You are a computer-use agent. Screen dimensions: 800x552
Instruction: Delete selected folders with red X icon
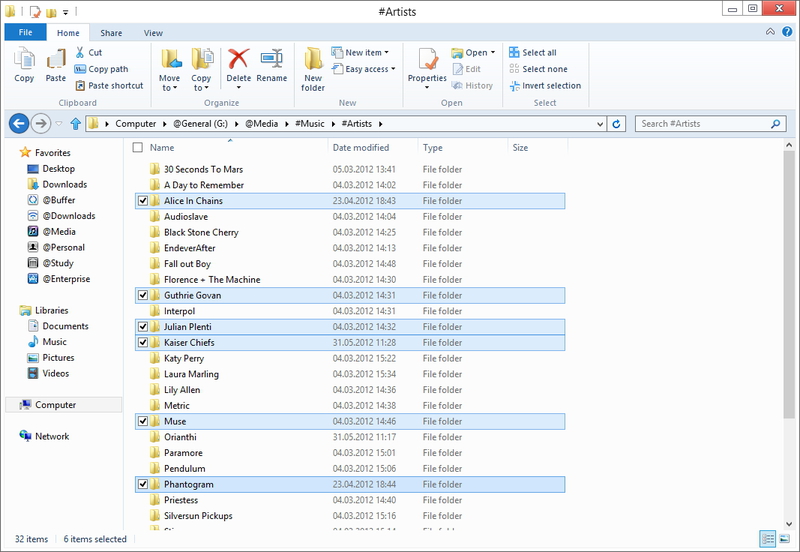point(238,59)
